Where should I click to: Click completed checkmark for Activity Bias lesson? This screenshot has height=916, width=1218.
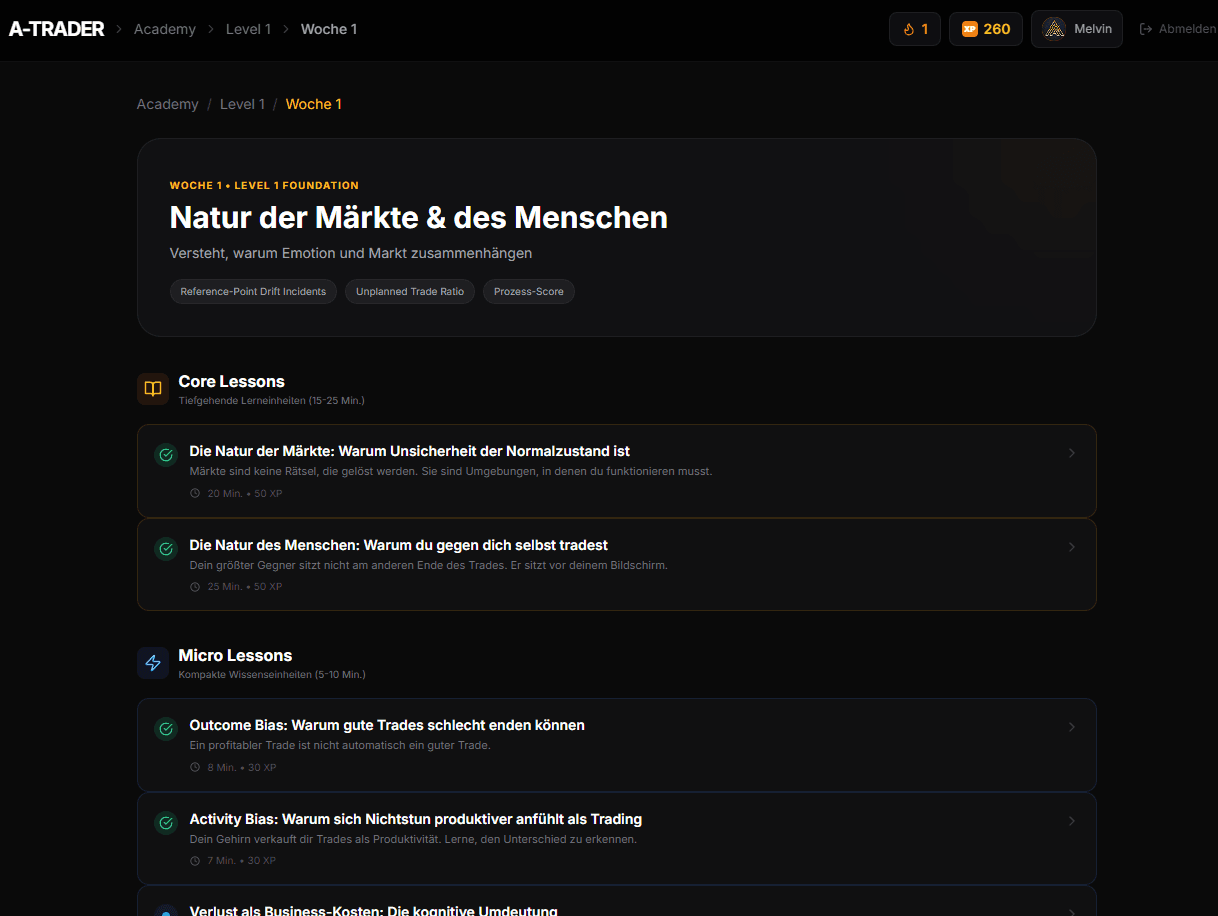click(166, 823)
